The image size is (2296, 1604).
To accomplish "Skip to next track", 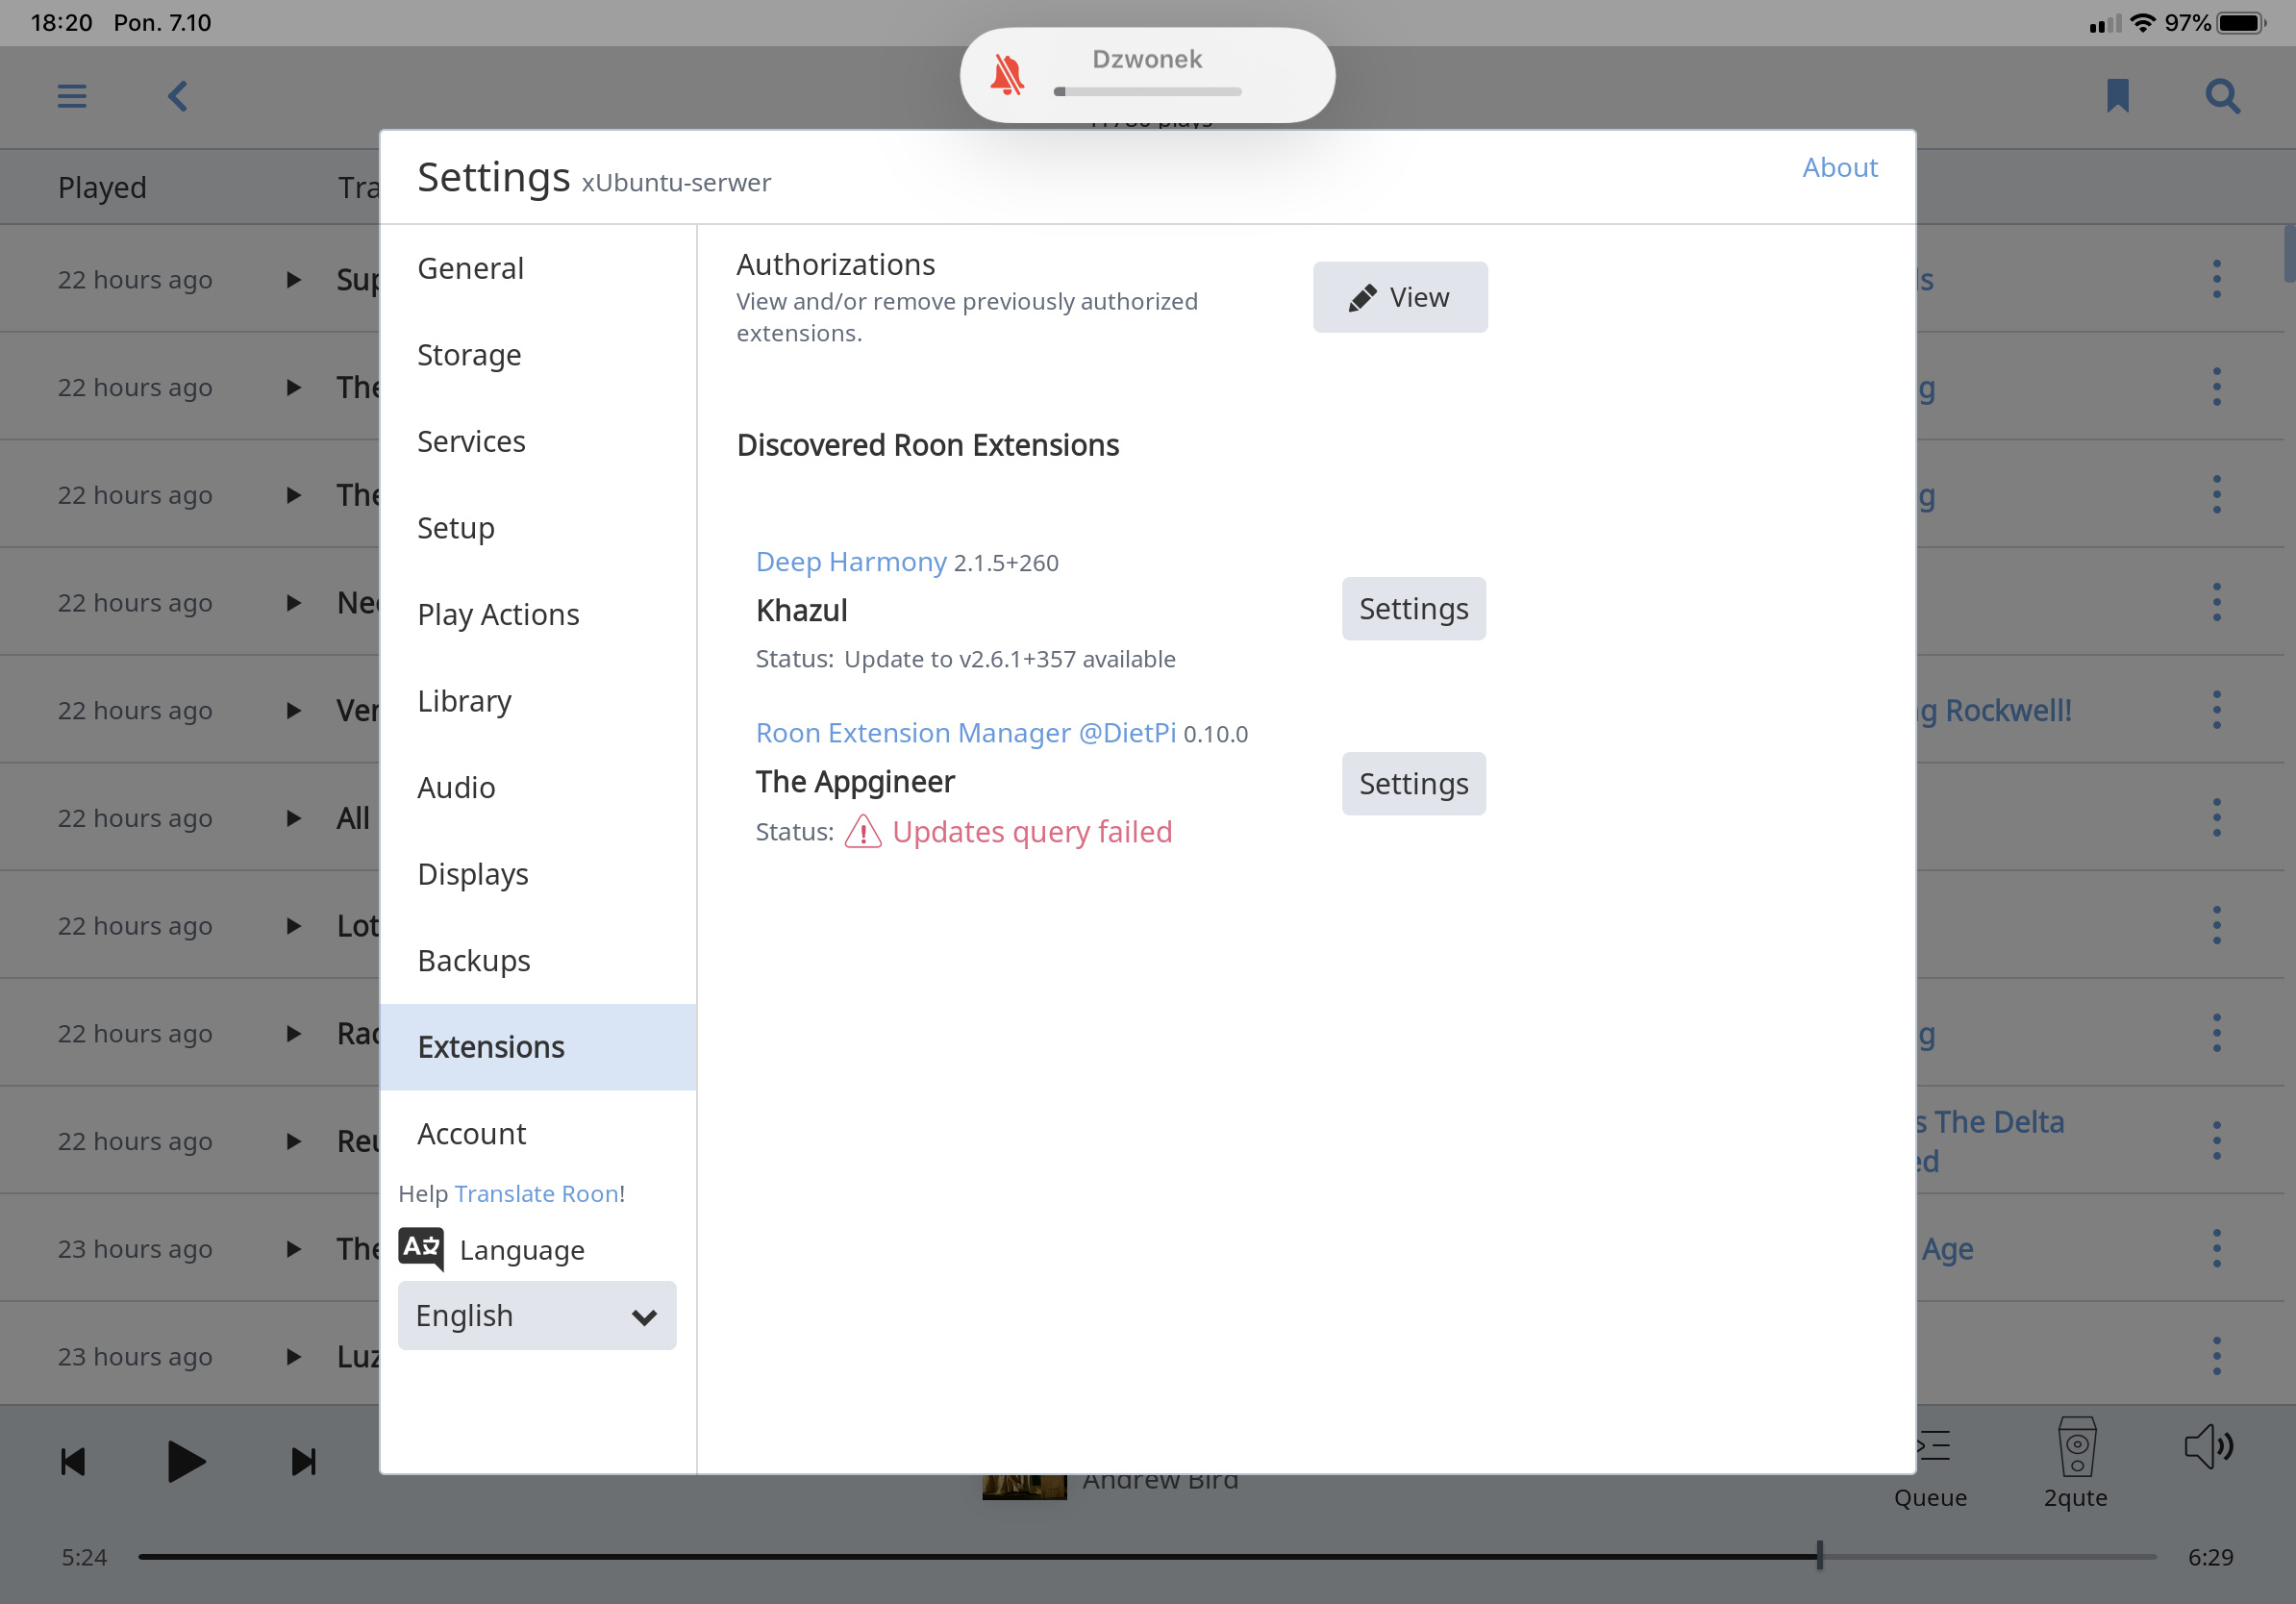I will (304, 1461).
